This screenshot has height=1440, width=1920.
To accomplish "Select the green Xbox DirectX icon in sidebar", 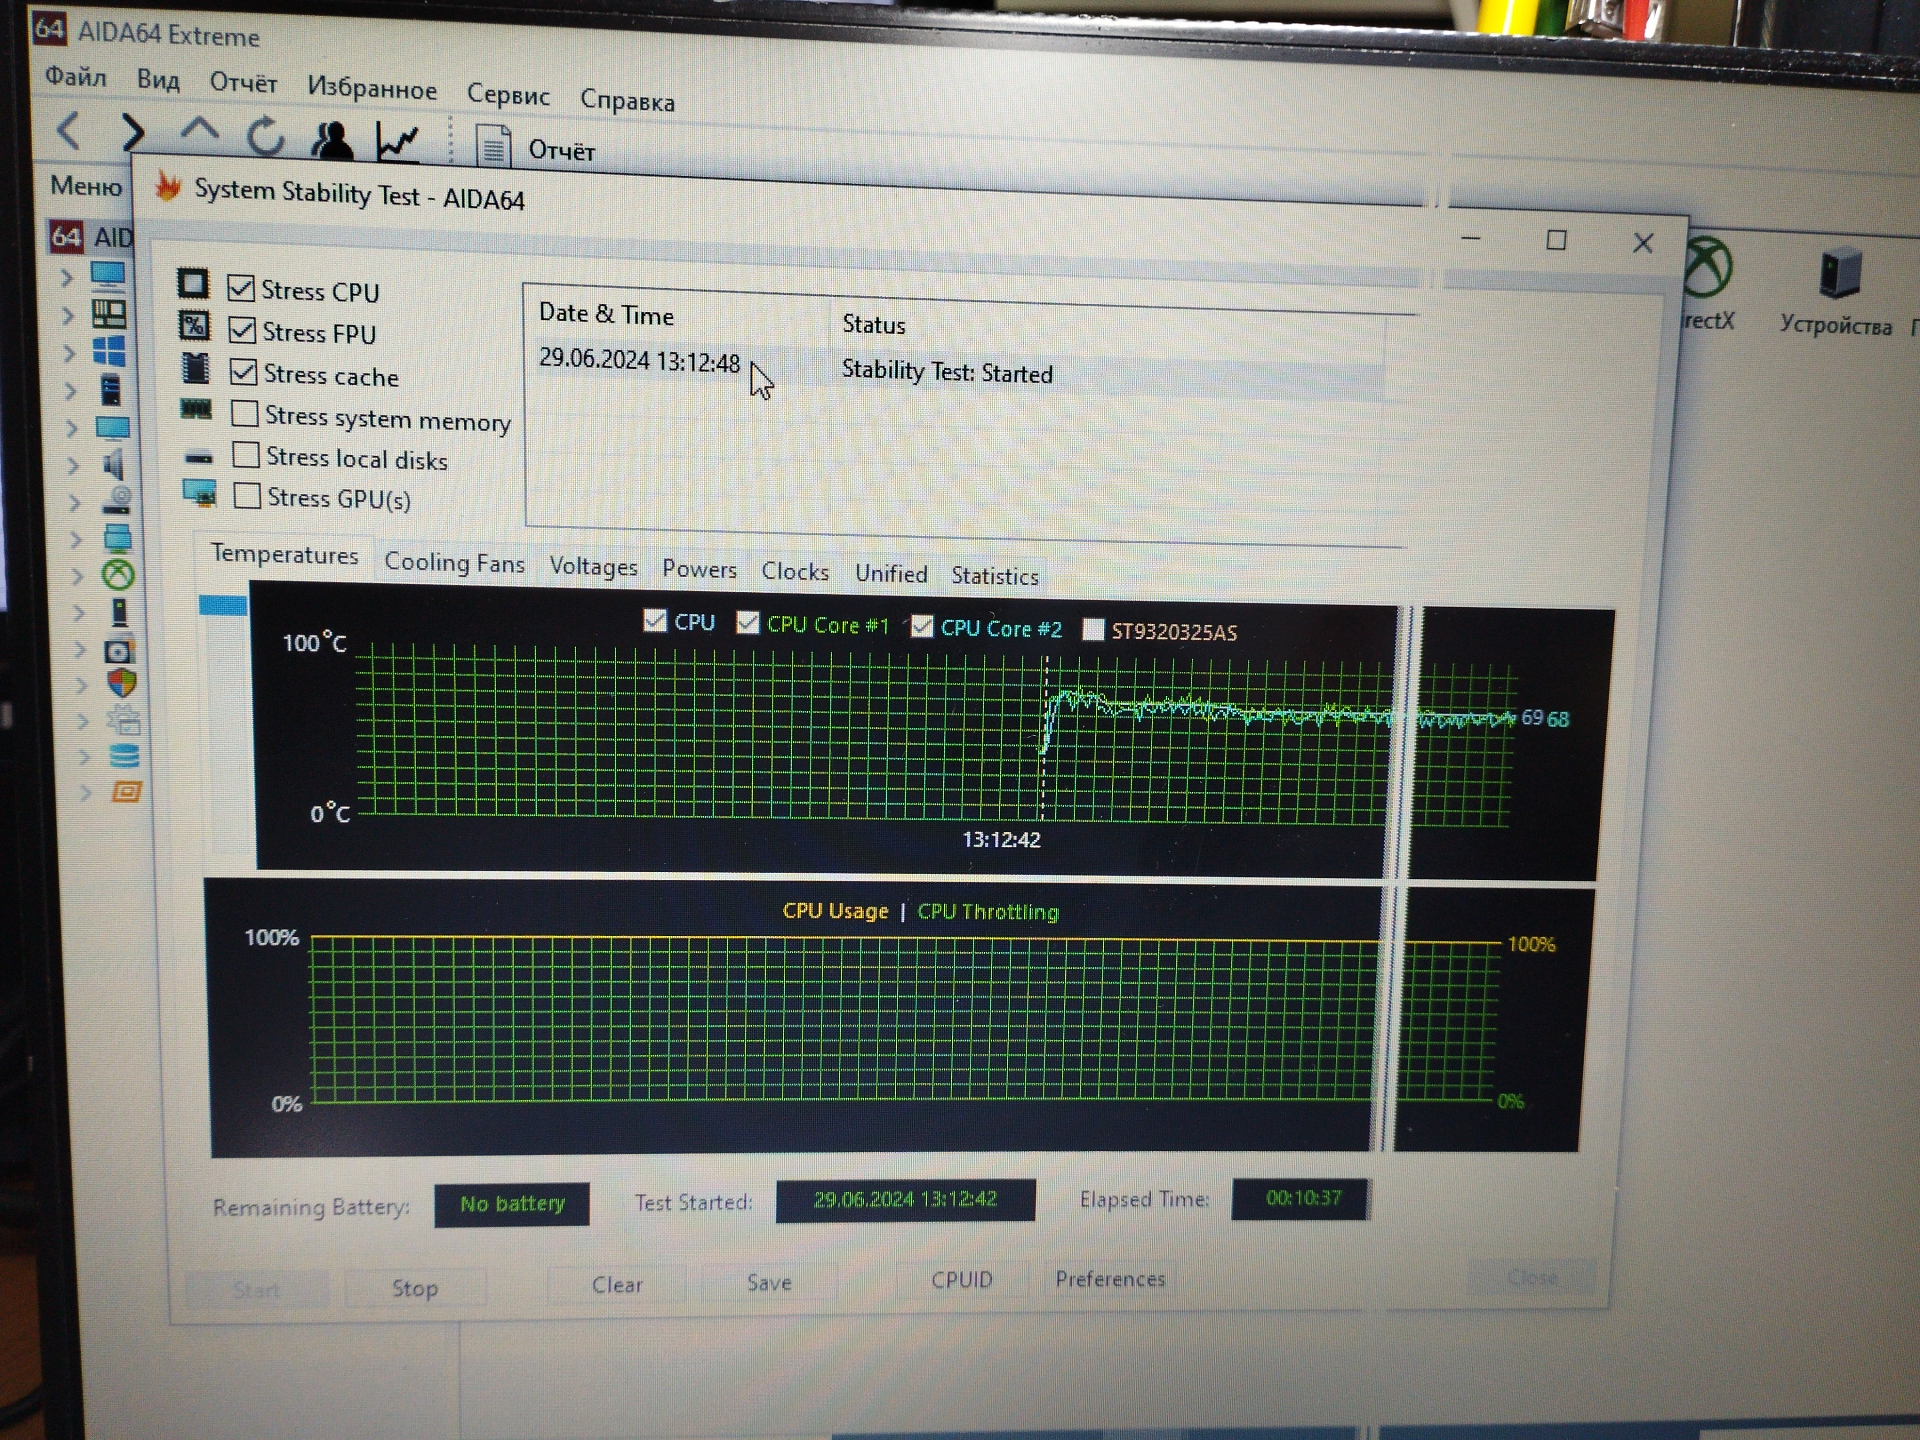I will point(118,574).
